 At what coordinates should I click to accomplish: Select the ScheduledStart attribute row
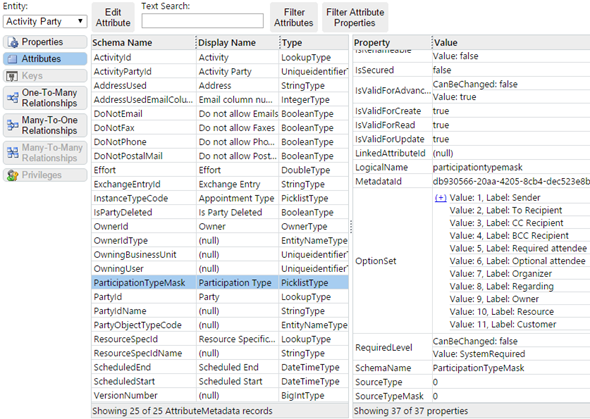click(x=220, y=381)
